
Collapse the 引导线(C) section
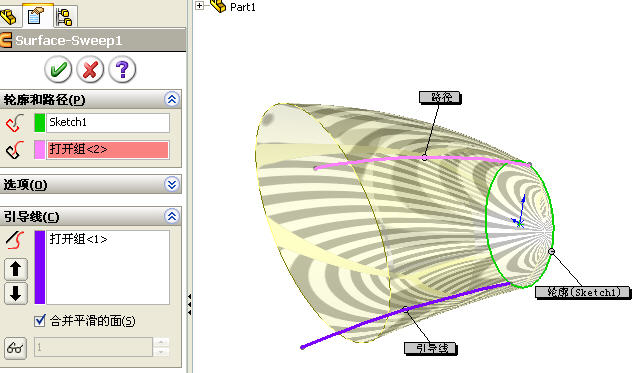click(172, 216)
